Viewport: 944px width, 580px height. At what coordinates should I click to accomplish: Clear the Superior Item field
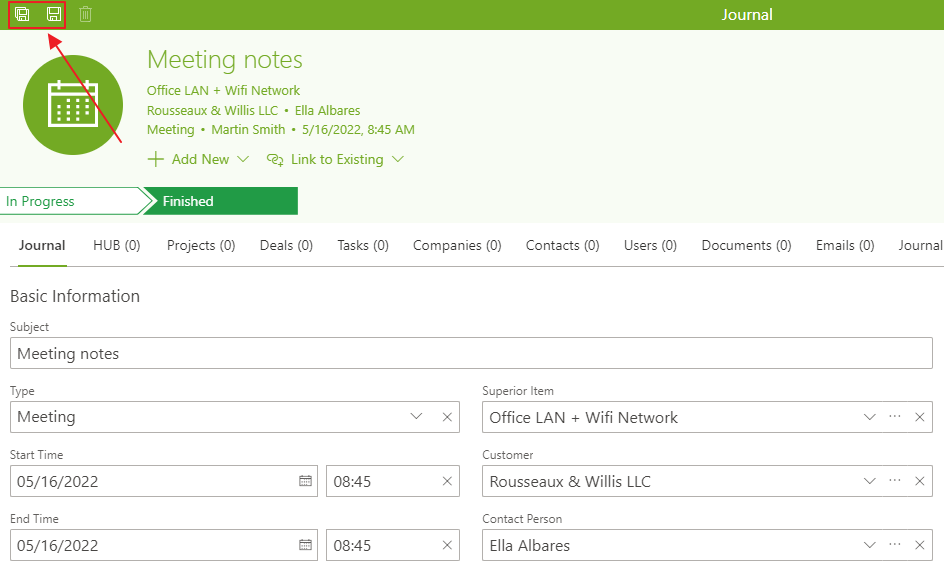click(x=919, y=417)
